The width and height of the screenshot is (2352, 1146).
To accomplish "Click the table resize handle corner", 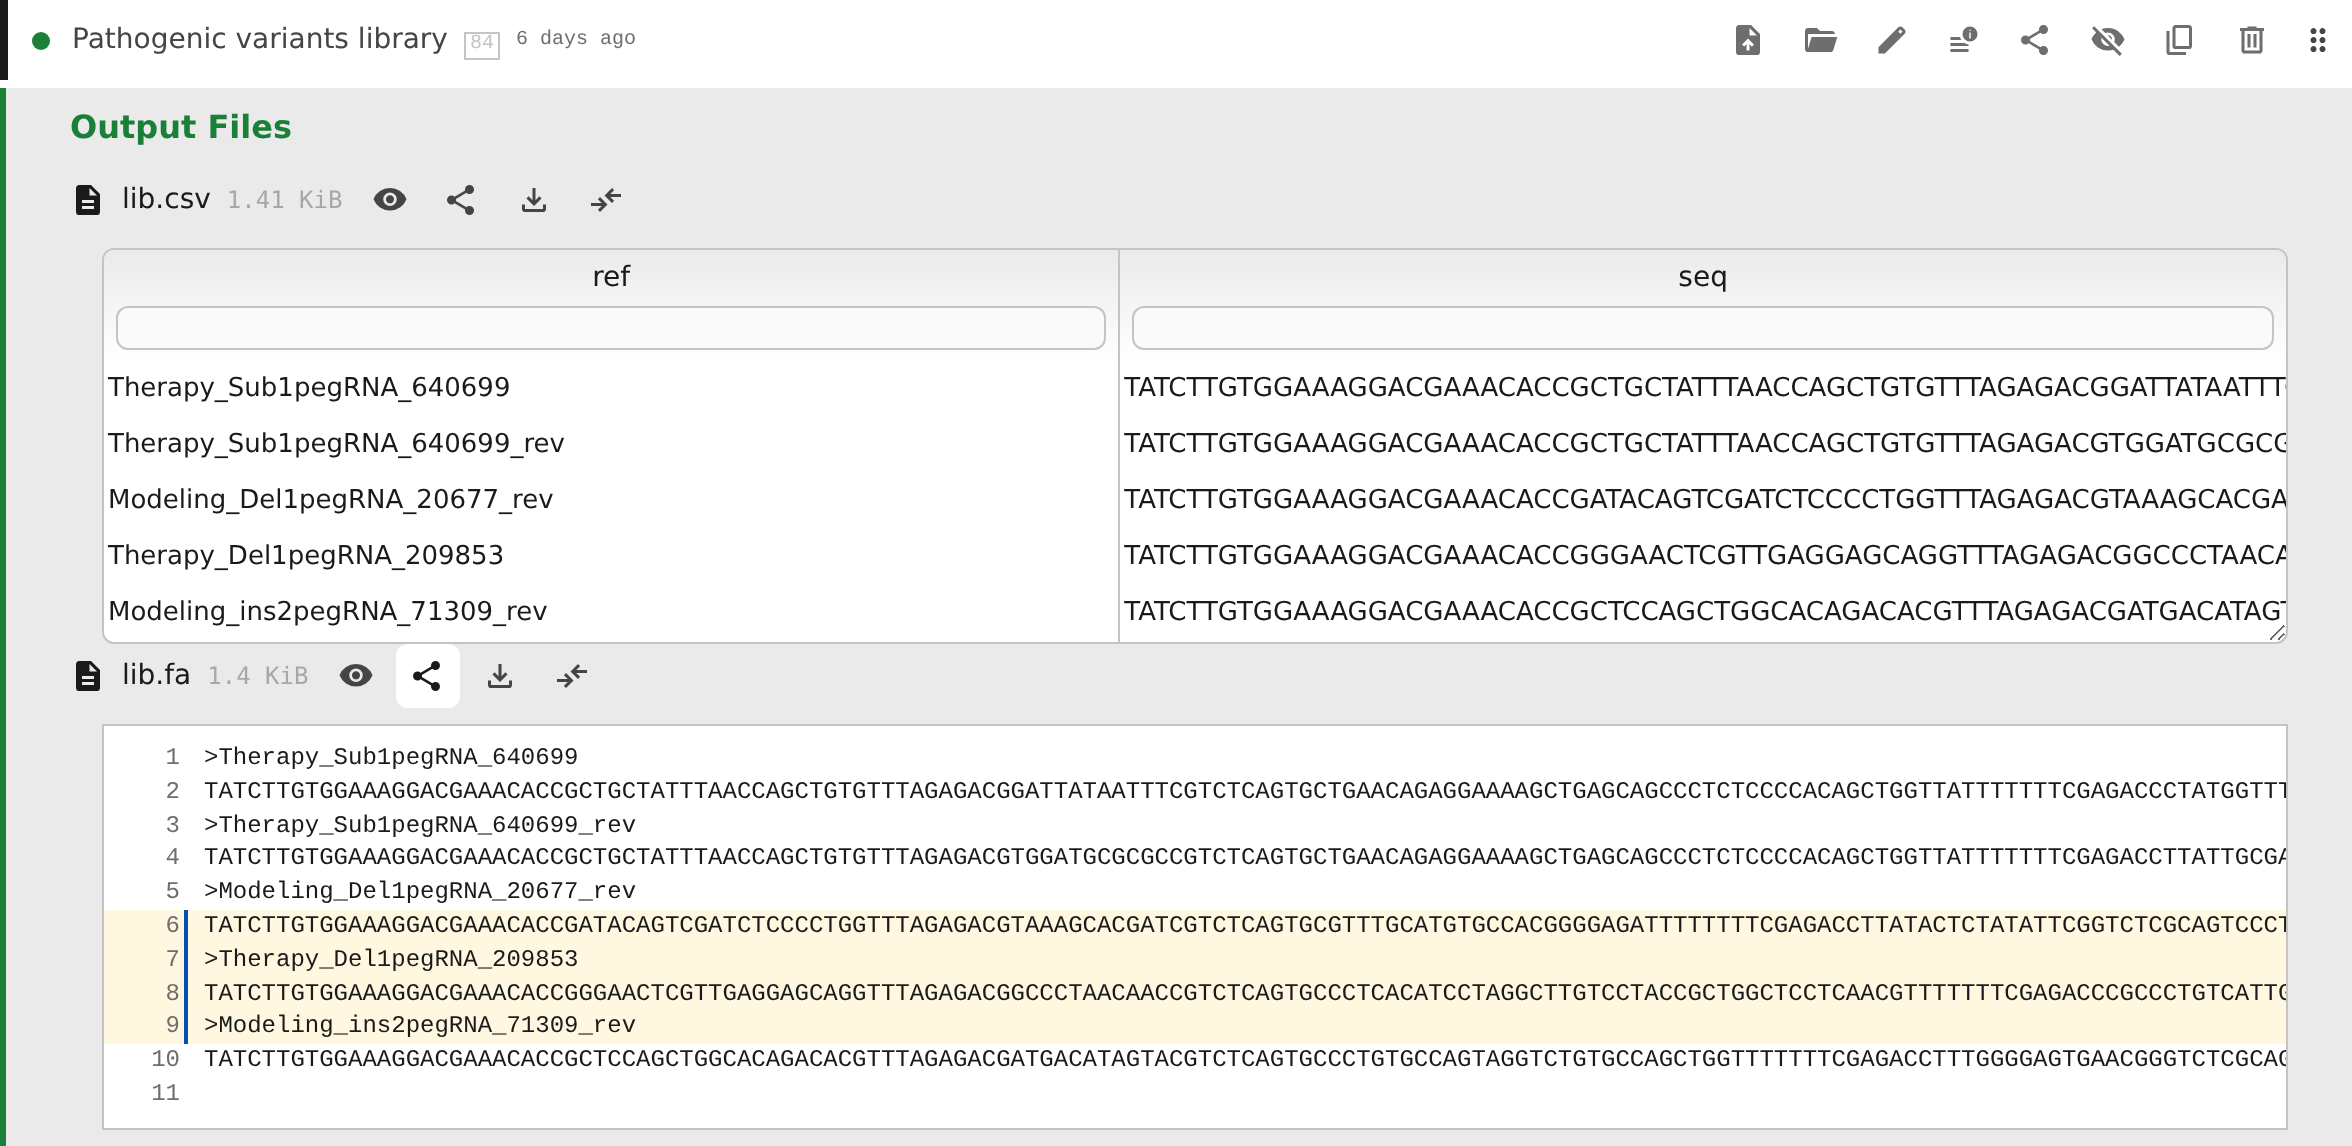I will pyautogui.click(x=2277, y=632).
